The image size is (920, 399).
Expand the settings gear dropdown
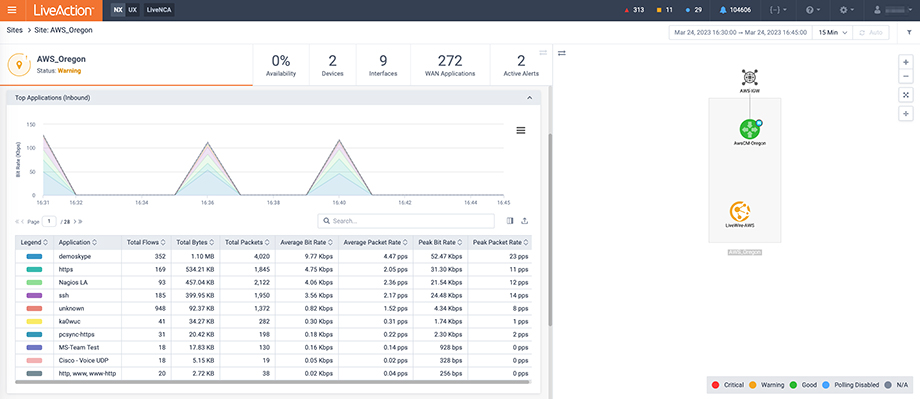[x=847, y=10]
